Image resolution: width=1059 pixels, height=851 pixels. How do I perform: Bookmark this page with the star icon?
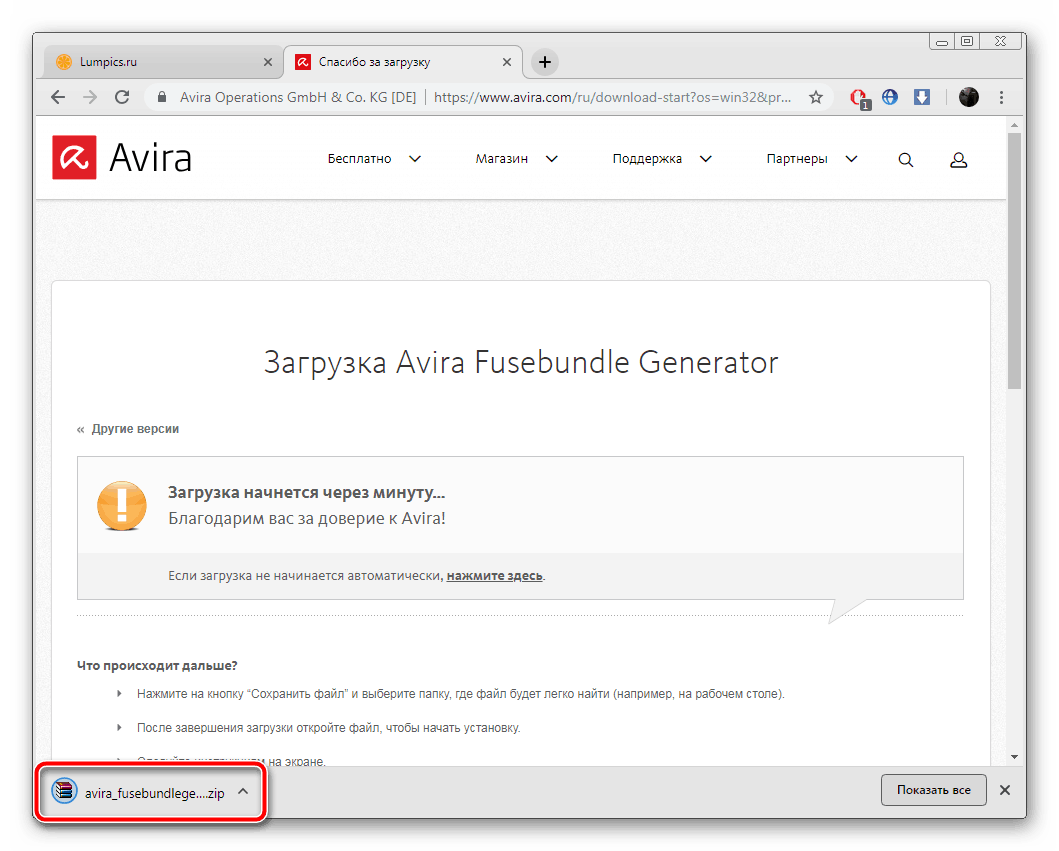click(x=816, y=98)
